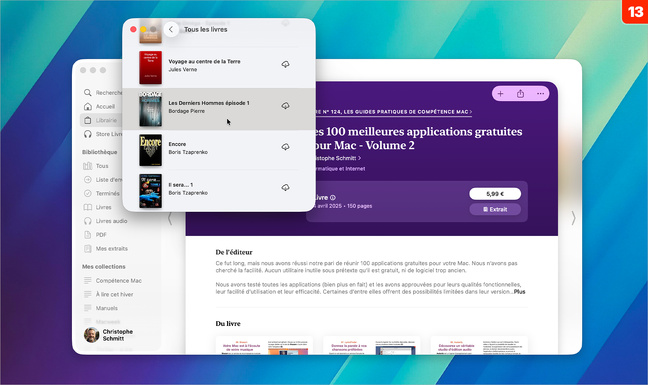Open the Liste d'envies sidebar item
Image resolution: width=648 pixels, height=385 pixels.
pos(102,180)
